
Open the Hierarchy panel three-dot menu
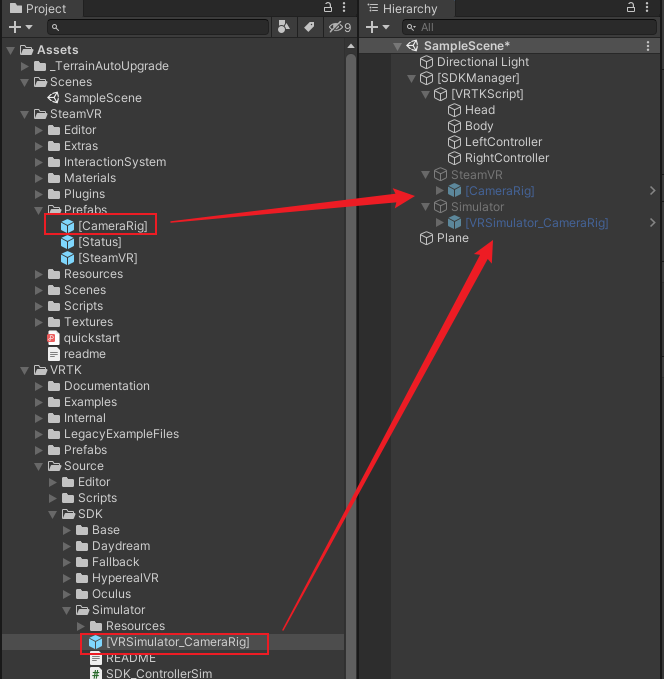(647, 7)
